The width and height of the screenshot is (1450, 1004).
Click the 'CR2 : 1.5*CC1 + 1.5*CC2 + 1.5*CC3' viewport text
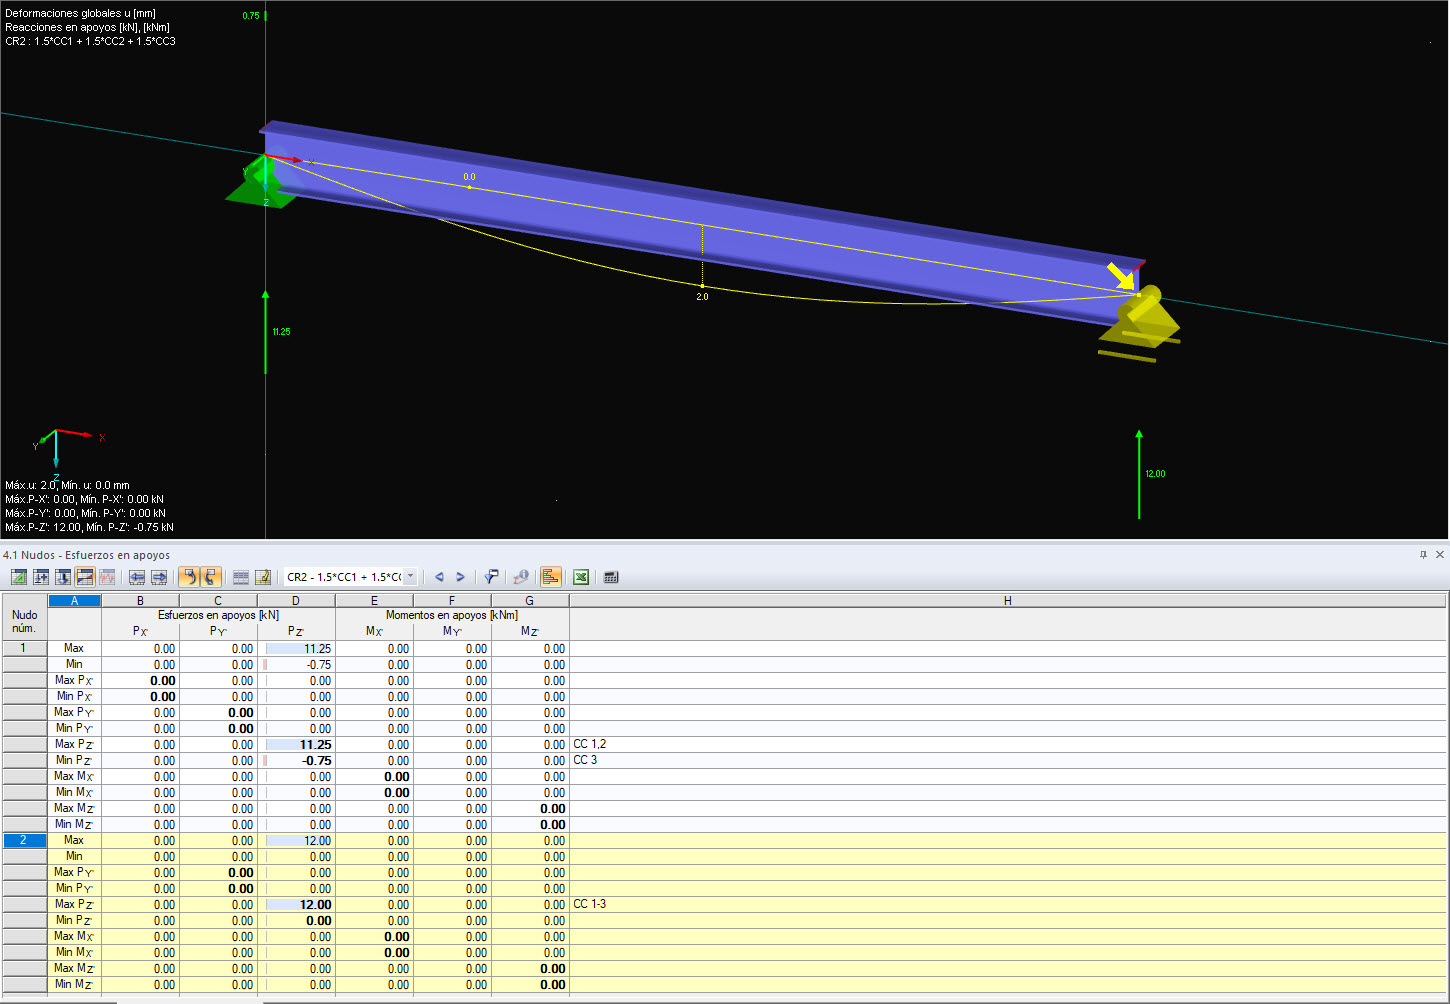tap(90, 41)
